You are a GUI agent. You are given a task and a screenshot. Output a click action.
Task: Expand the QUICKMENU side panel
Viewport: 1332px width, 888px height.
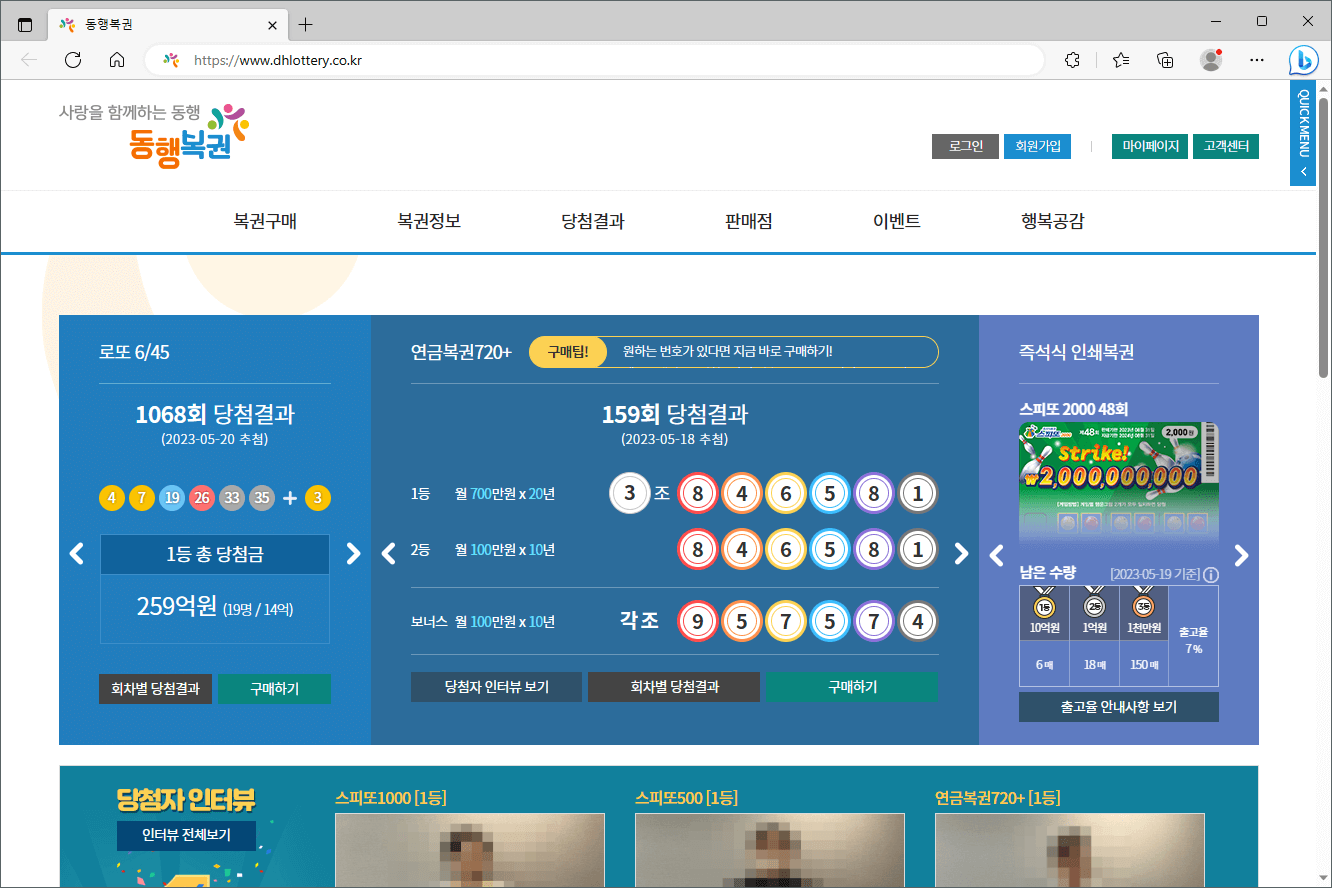tap(1303, 133)
